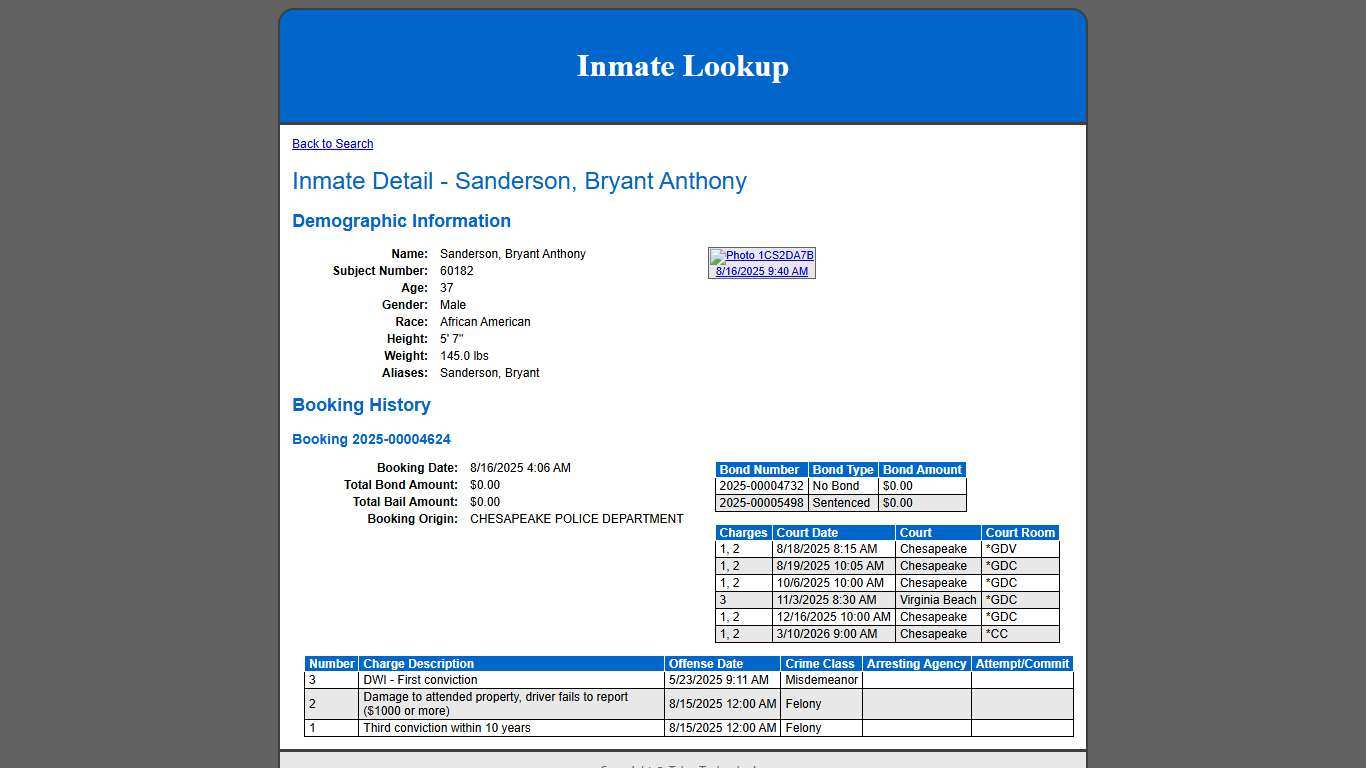Click the Demographic Information section header
The image size is (1366, 768).
coord(401,221)
